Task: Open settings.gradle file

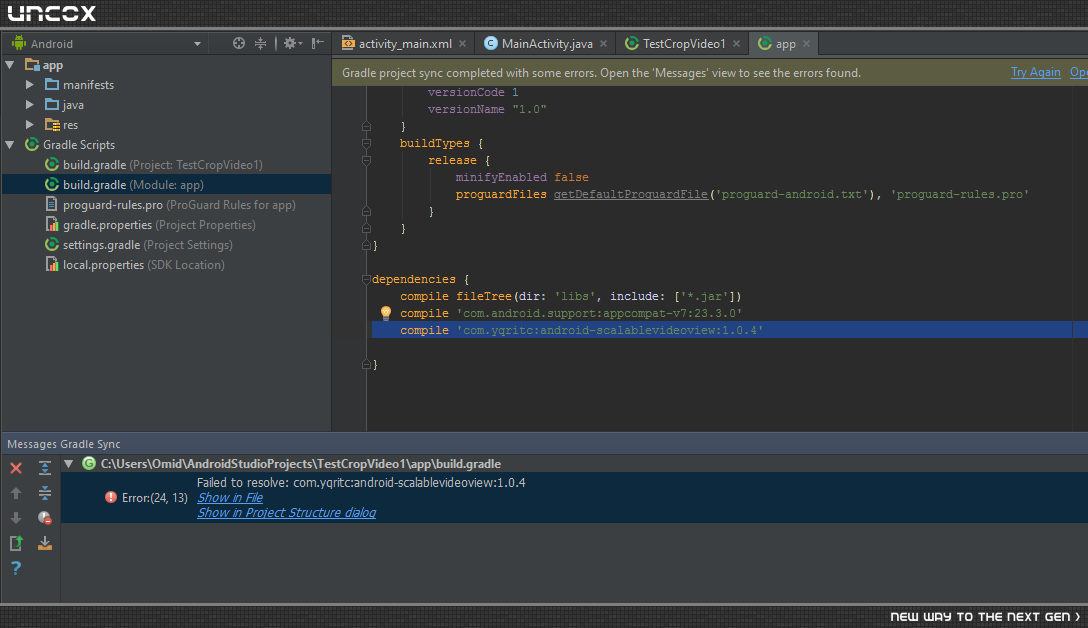Action: 167,245
